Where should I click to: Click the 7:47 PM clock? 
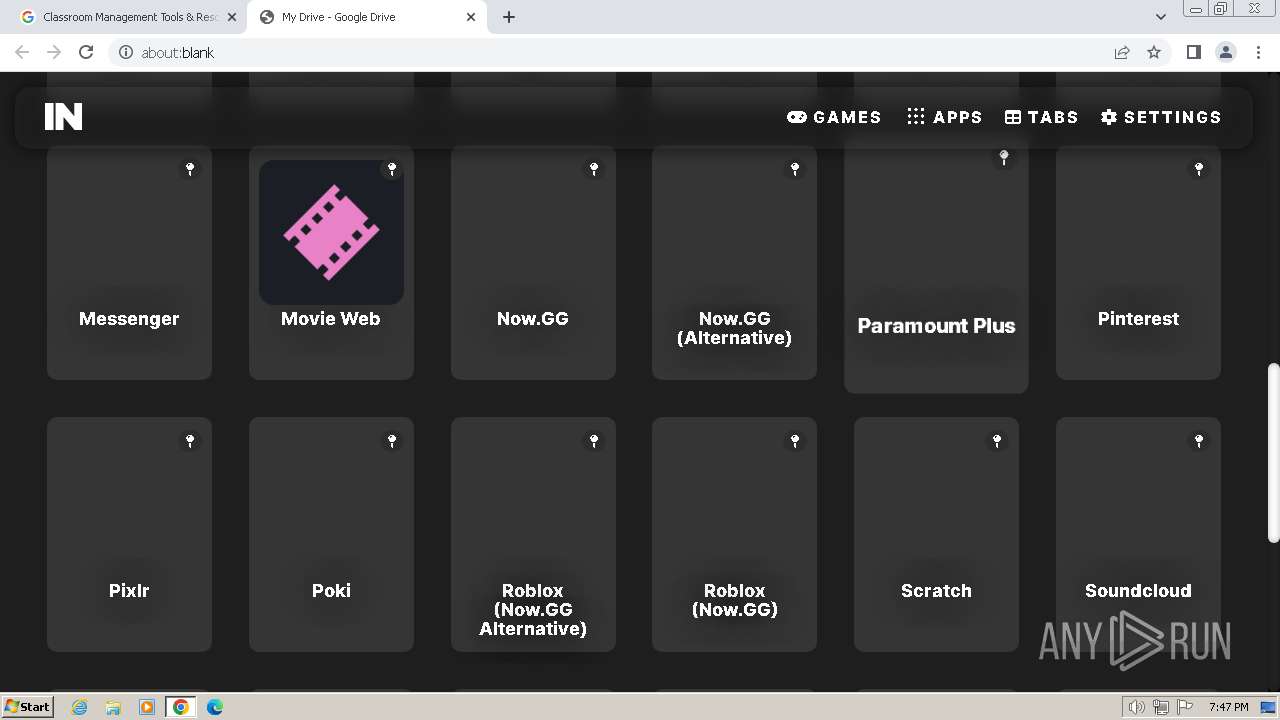[1229, 707]
